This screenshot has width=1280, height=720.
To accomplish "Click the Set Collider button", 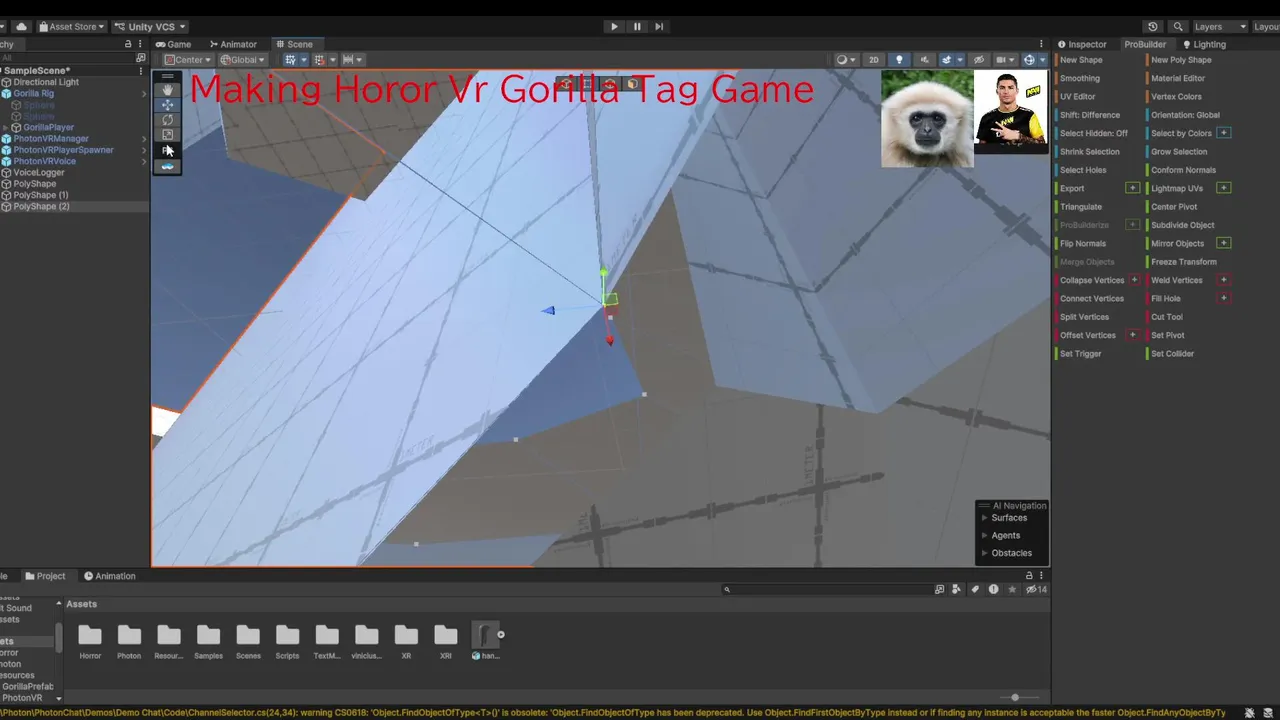I will tap(1172, 354).
